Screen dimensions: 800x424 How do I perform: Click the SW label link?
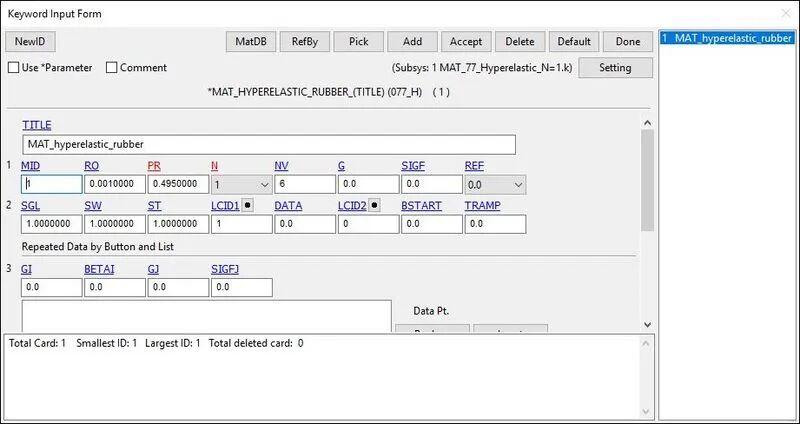point(93,206)
